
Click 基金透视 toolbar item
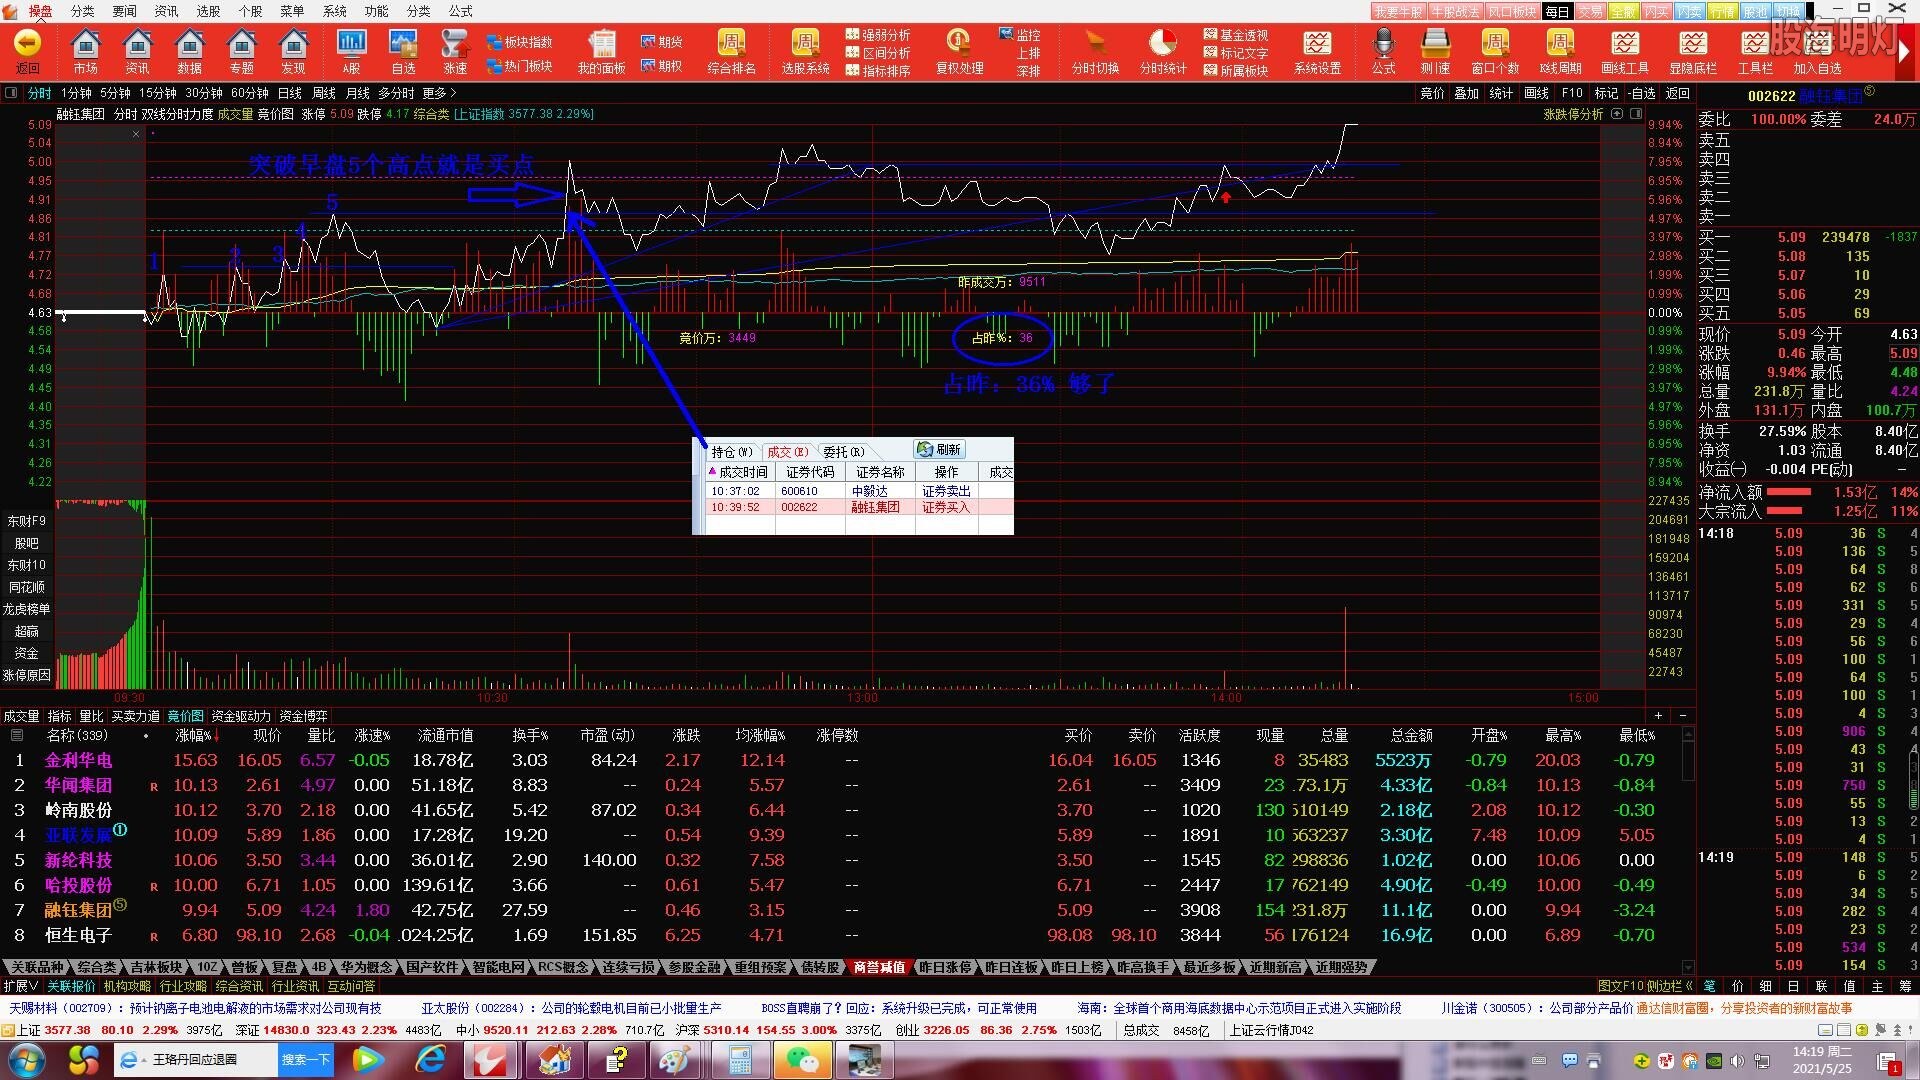(x=1236, y=35)
